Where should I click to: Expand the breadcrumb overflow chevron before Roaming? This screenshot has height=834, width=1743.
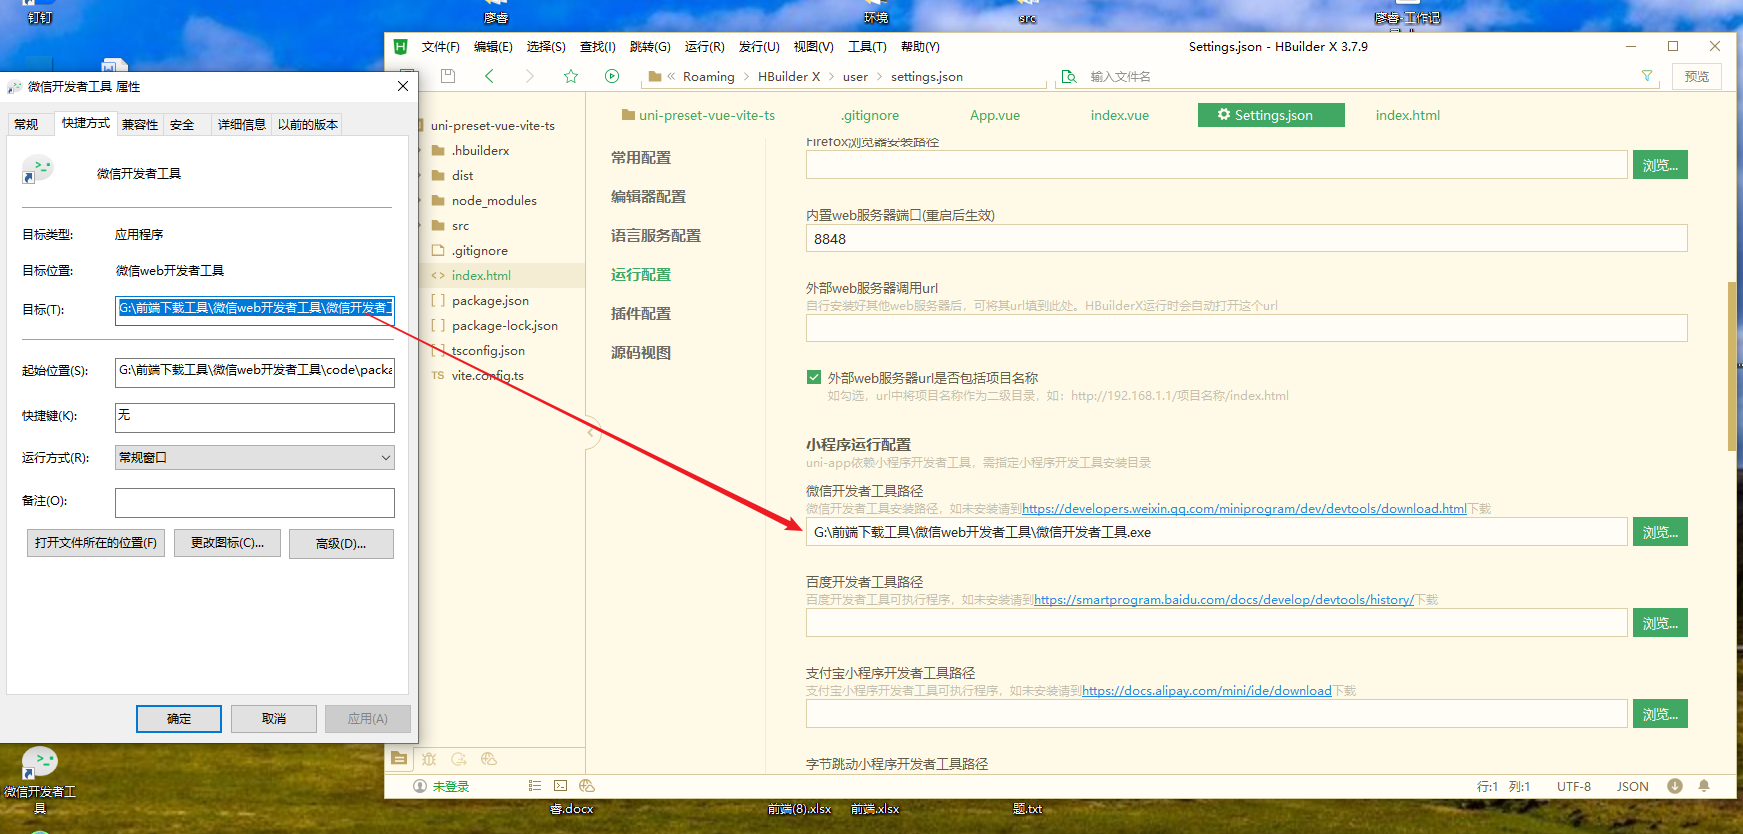pos(672,76)
